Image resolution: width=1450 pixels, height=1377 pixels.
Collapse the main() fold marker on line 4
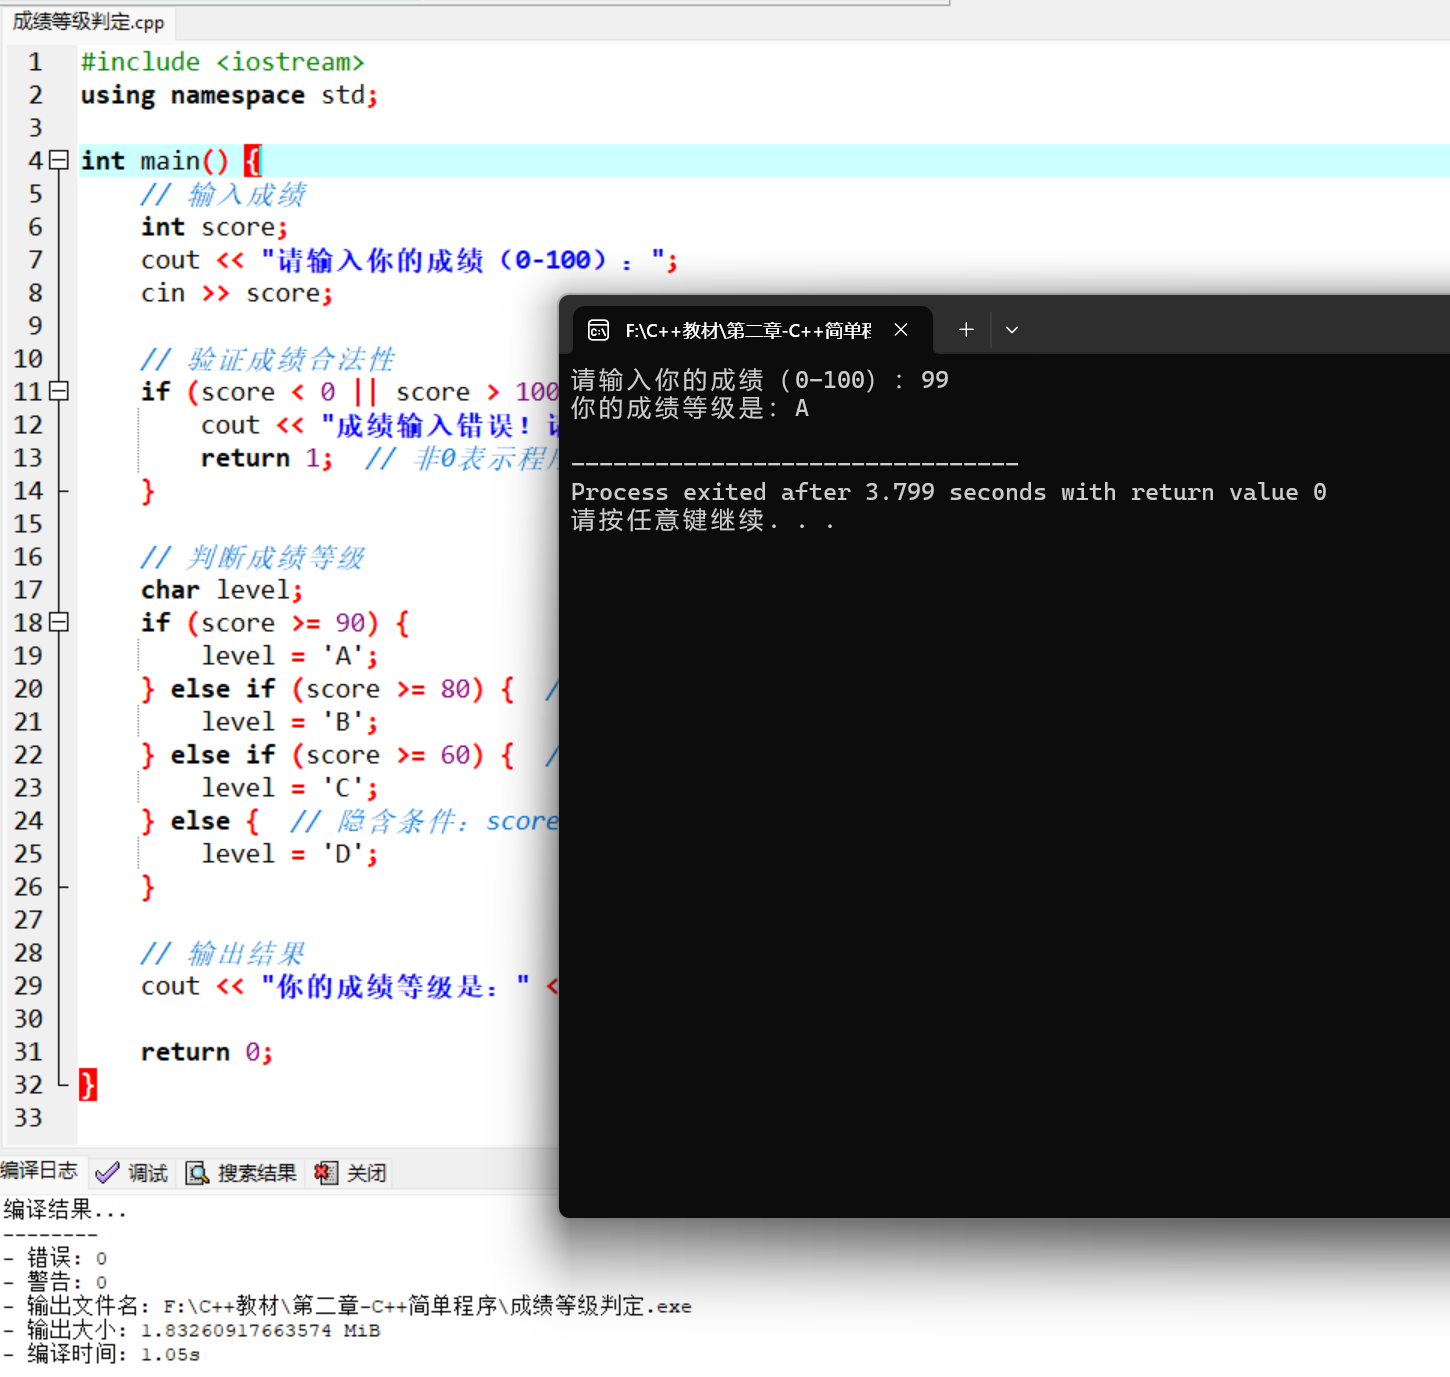59,160
